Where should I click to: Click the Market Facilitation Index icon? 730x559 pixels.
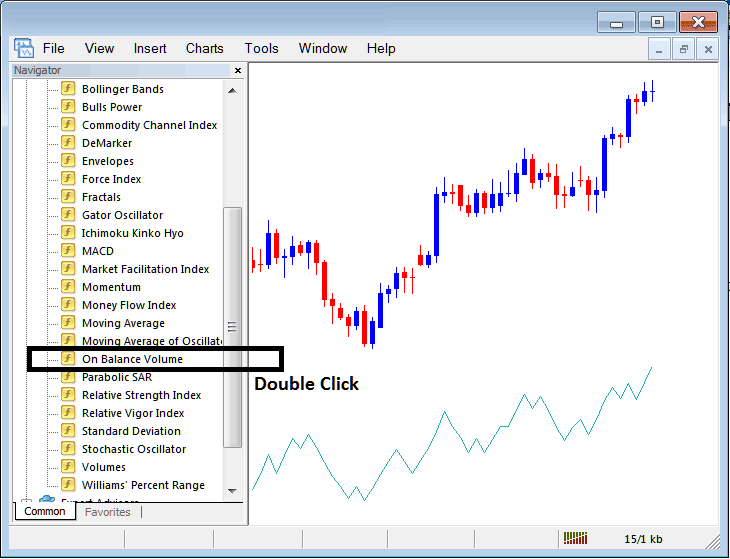[x=68, y=269]
